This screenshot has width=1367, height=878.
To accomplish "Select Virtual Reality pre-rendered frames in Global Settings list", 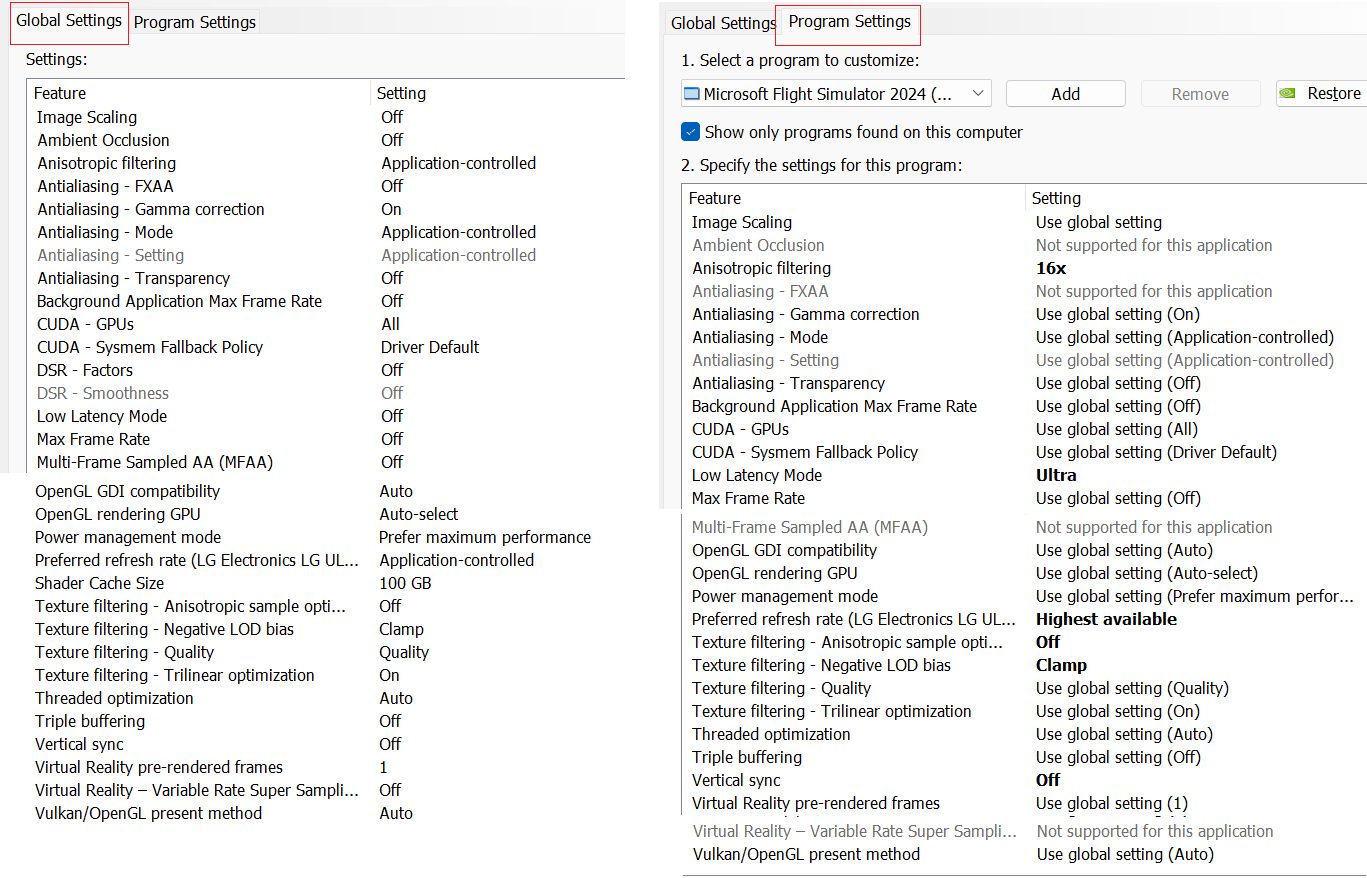I will point(159,767).
